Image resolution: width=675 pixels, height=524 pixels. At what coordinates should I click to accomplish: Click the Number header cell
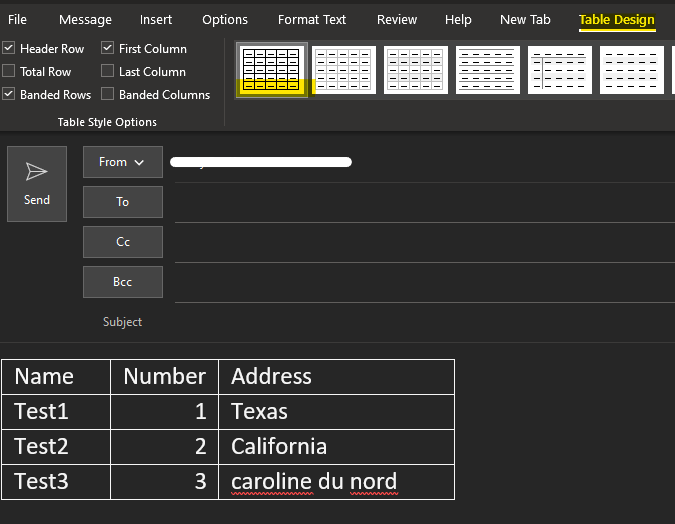164,377
